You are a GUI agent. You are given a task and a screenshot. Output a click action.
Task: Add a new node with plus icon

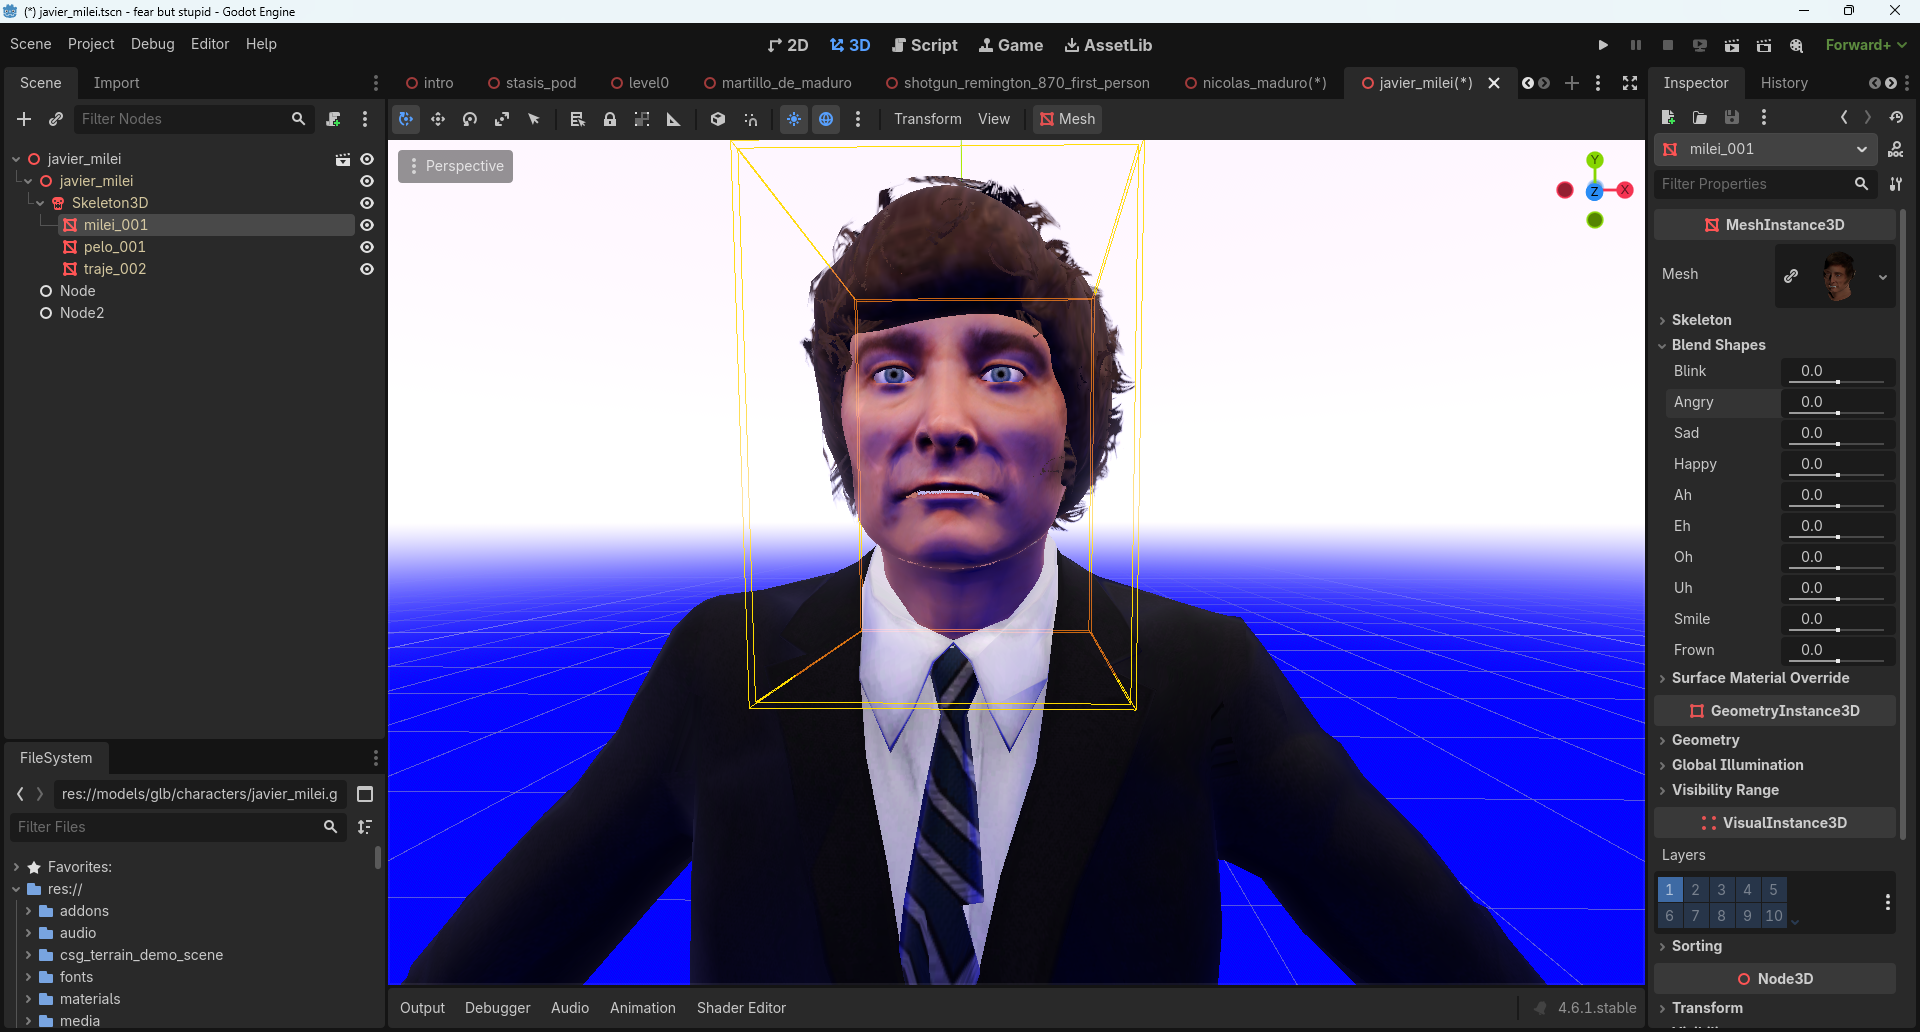pos(24,119)
